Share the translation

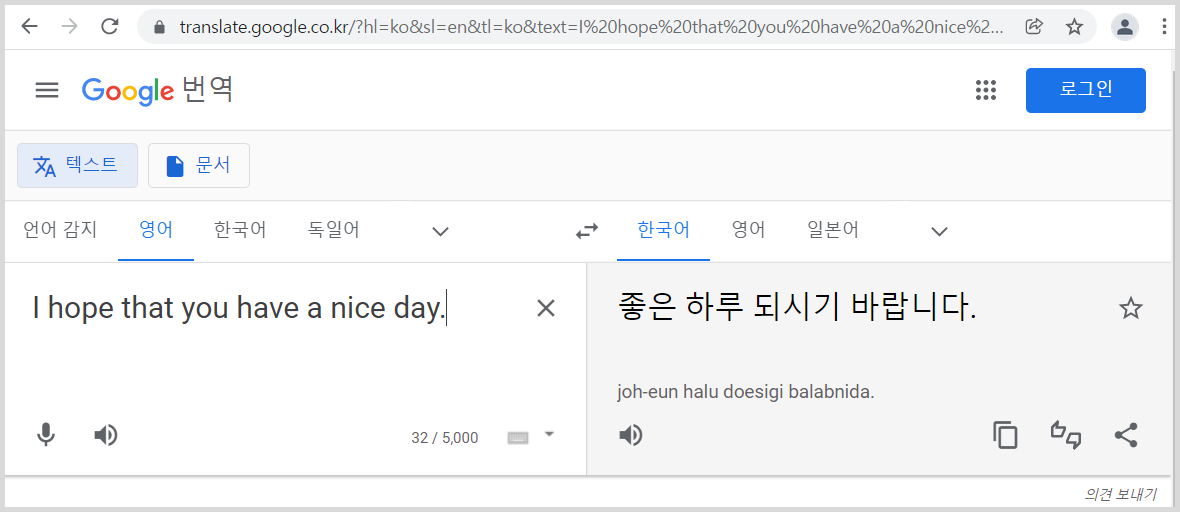pyautogui.click(x=1126, y=435)
